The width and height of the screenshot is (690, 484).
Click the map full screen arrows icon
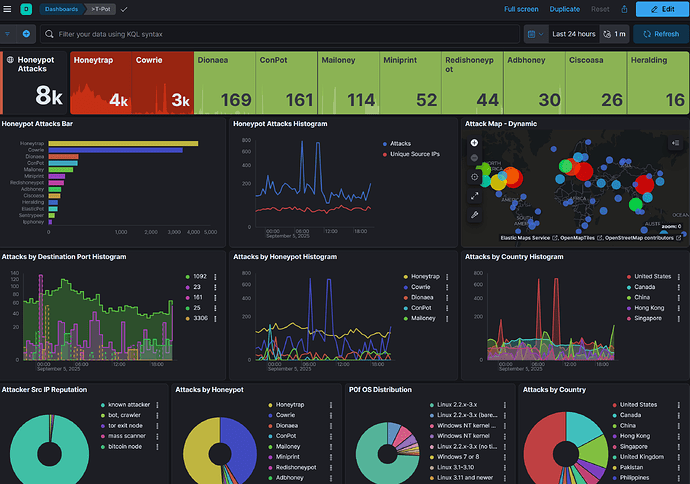(474, 196)
